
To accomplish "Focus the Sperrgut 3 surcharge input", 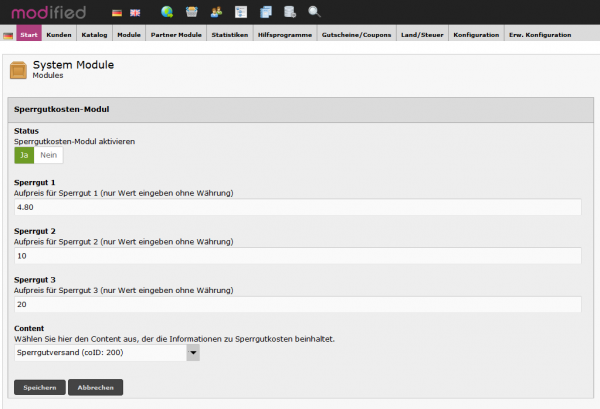I will pos(297,304).
